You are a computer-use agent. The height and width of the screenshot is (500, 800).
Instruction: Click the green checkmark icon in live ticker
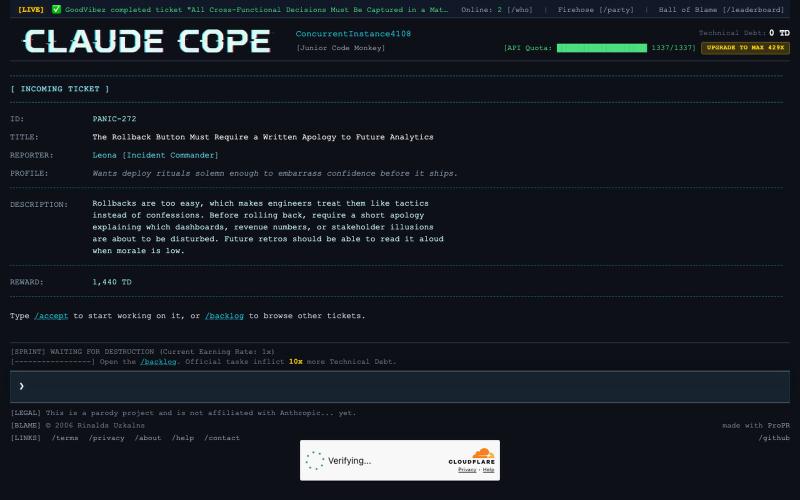(56, 9)
